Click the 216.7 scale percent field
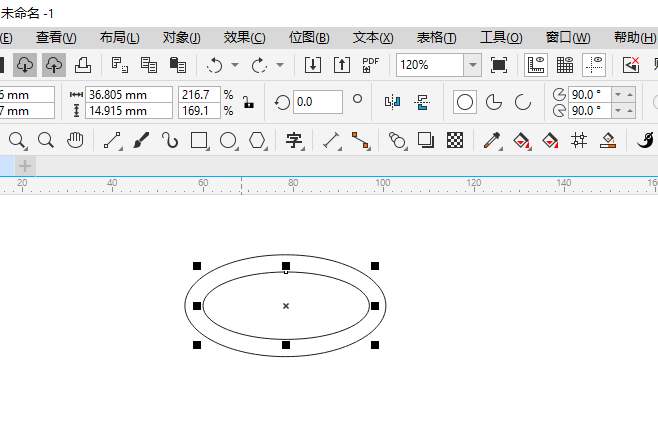The image size is (658, 428). point(199,94)
